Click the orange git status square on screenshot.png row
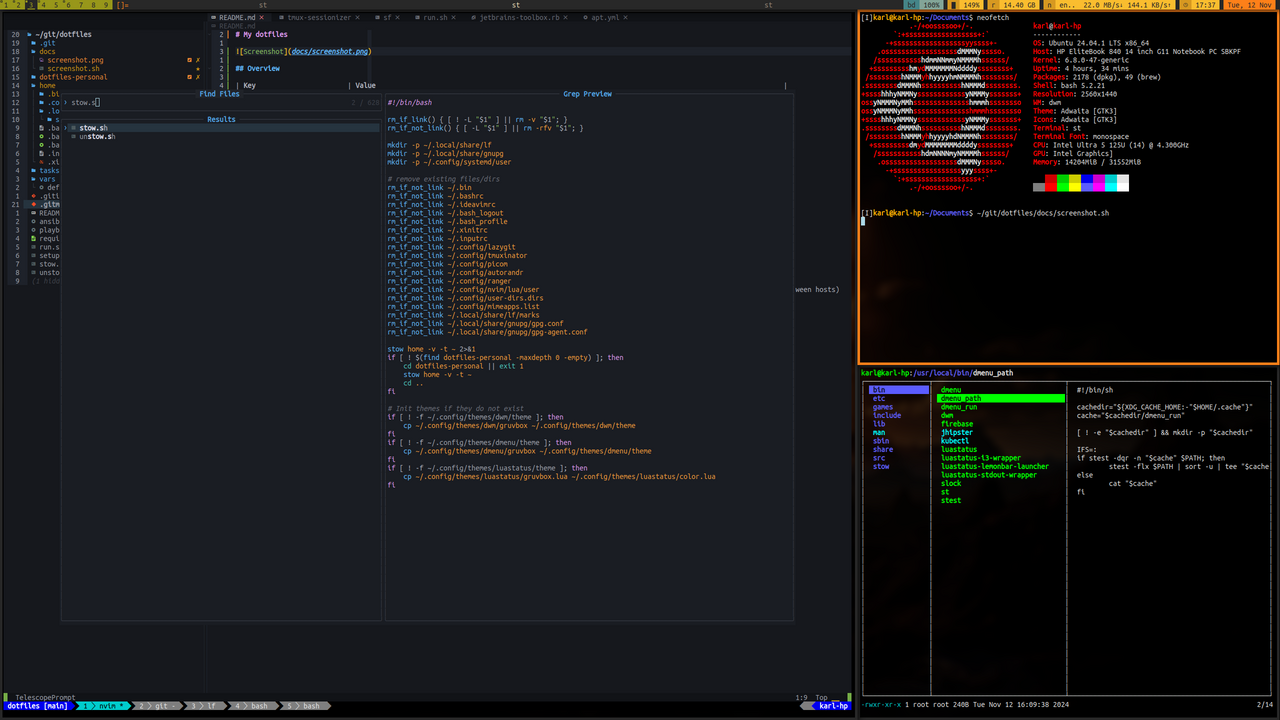Image resolution: width=1280 pixels, height=720 pixels. tap(189, 60)
